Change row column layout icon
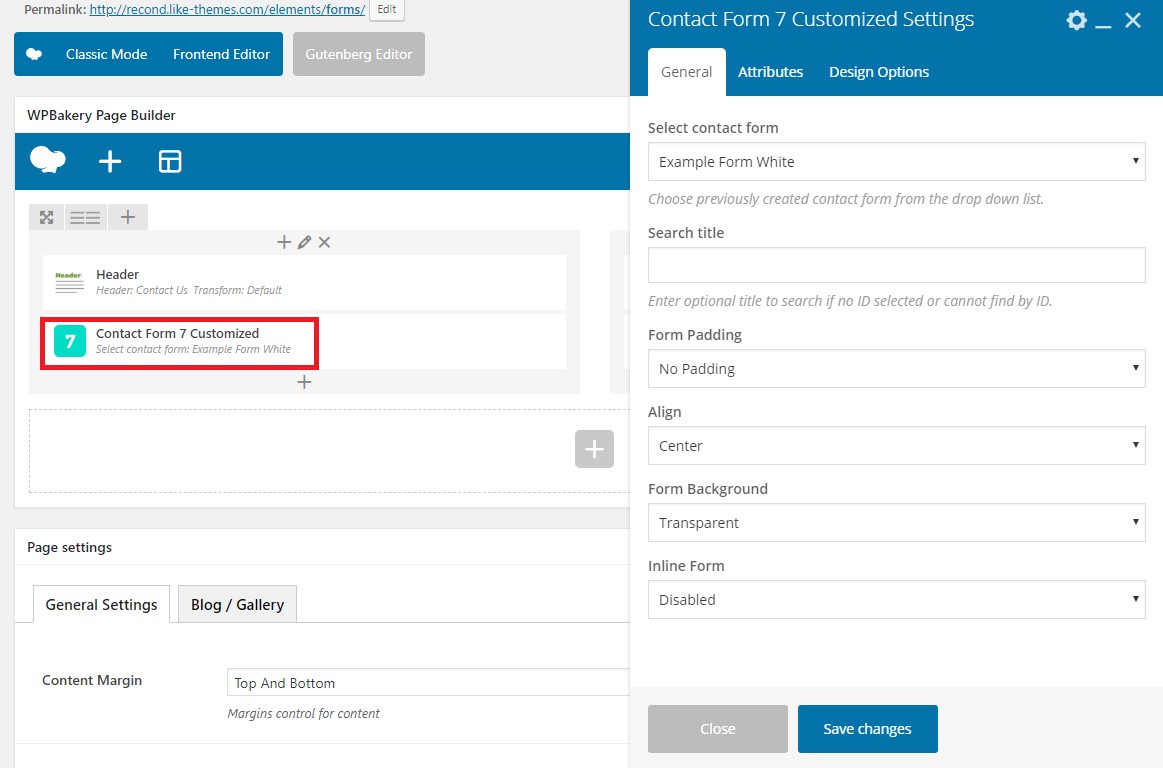 click(x=85, y=217)
